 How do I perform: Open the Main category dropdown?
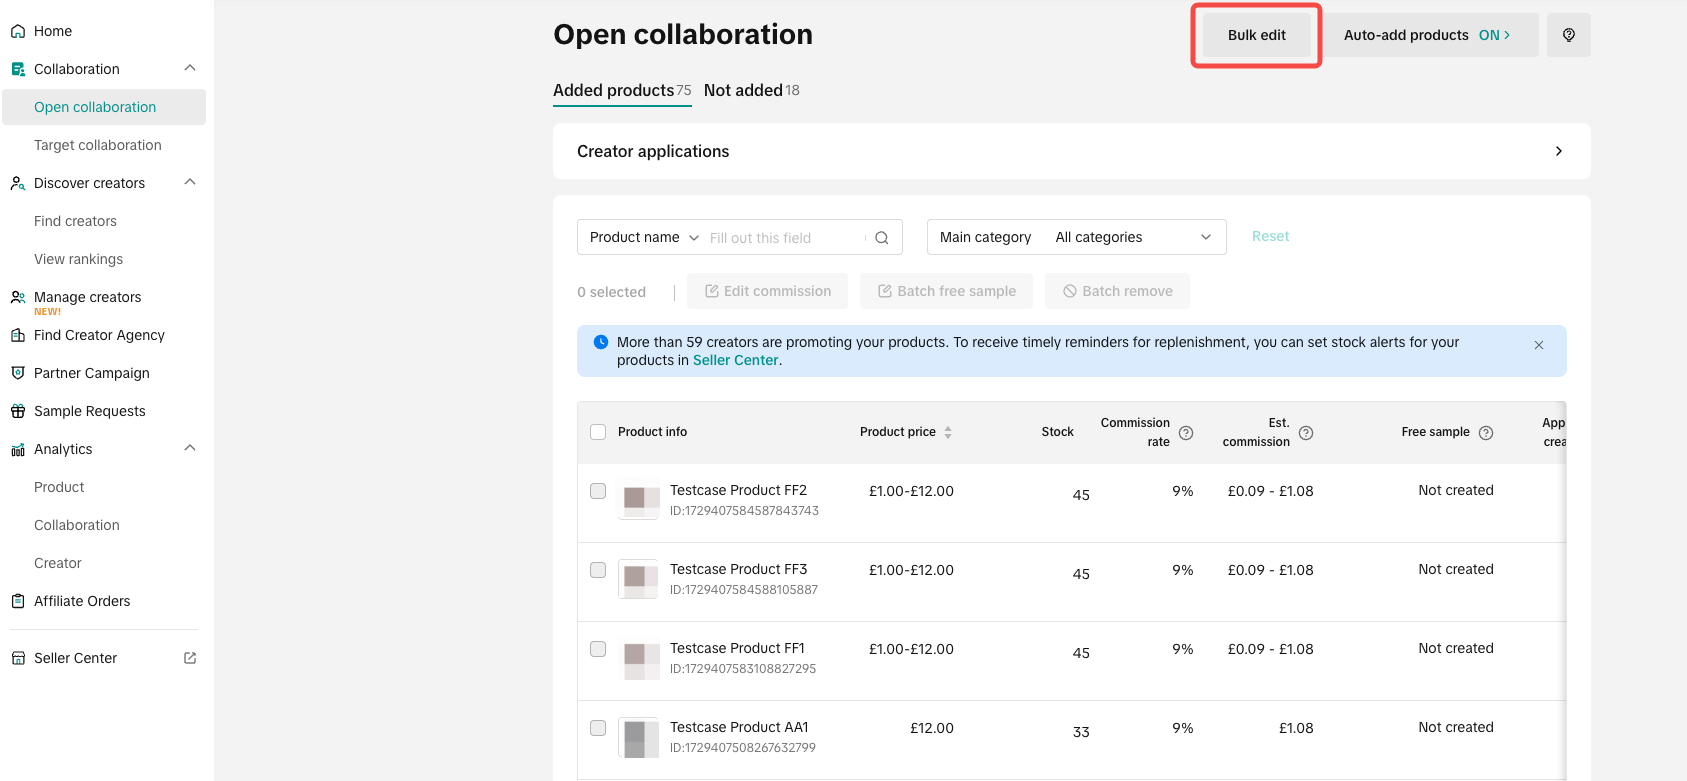pos(1076,237)
